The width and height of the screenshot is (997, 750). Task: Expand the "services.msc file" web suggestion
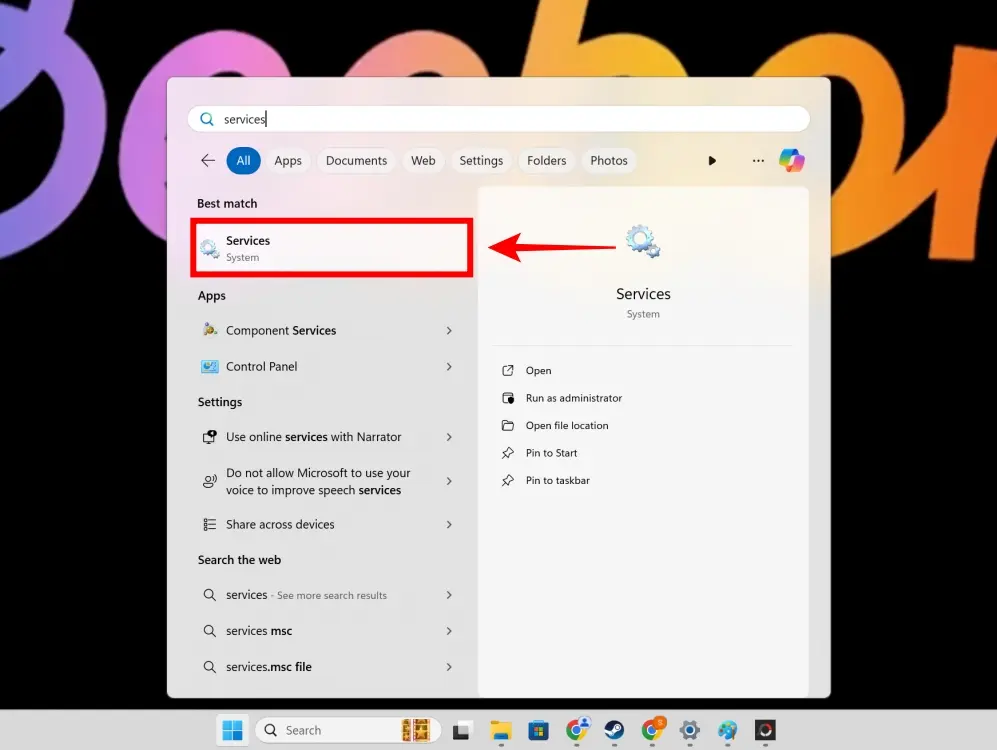tap(449, 666)
